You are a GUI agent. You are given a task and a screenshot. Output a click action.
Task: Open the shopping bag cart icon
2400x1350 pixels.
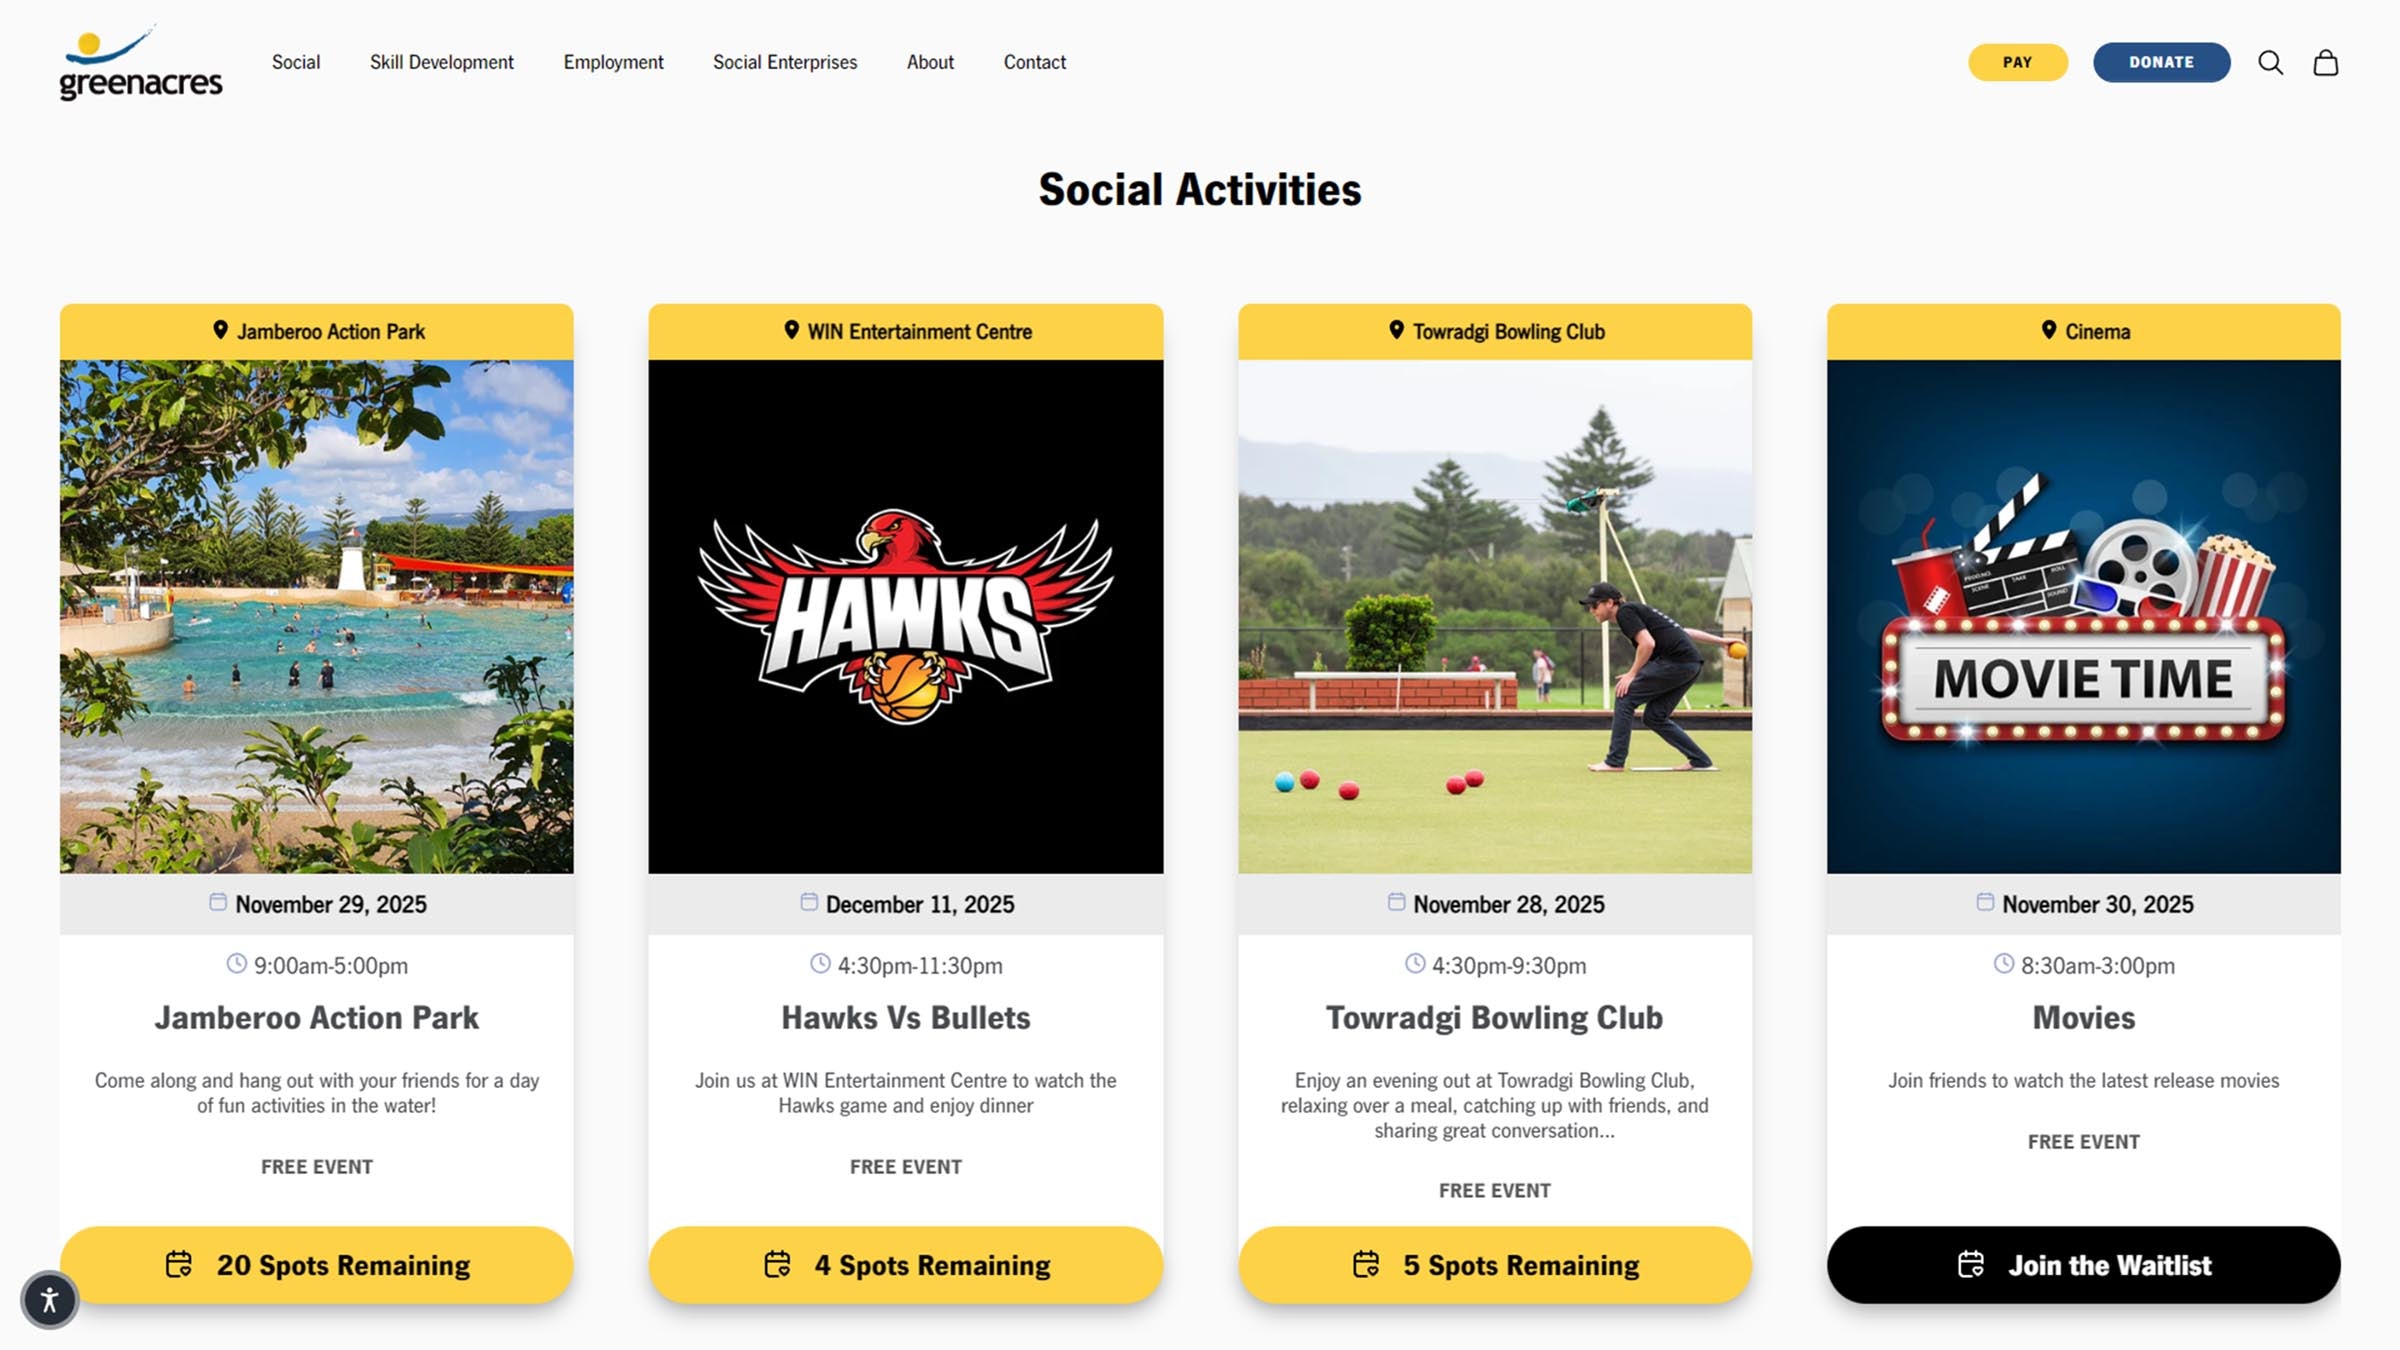coord(2326,63)
